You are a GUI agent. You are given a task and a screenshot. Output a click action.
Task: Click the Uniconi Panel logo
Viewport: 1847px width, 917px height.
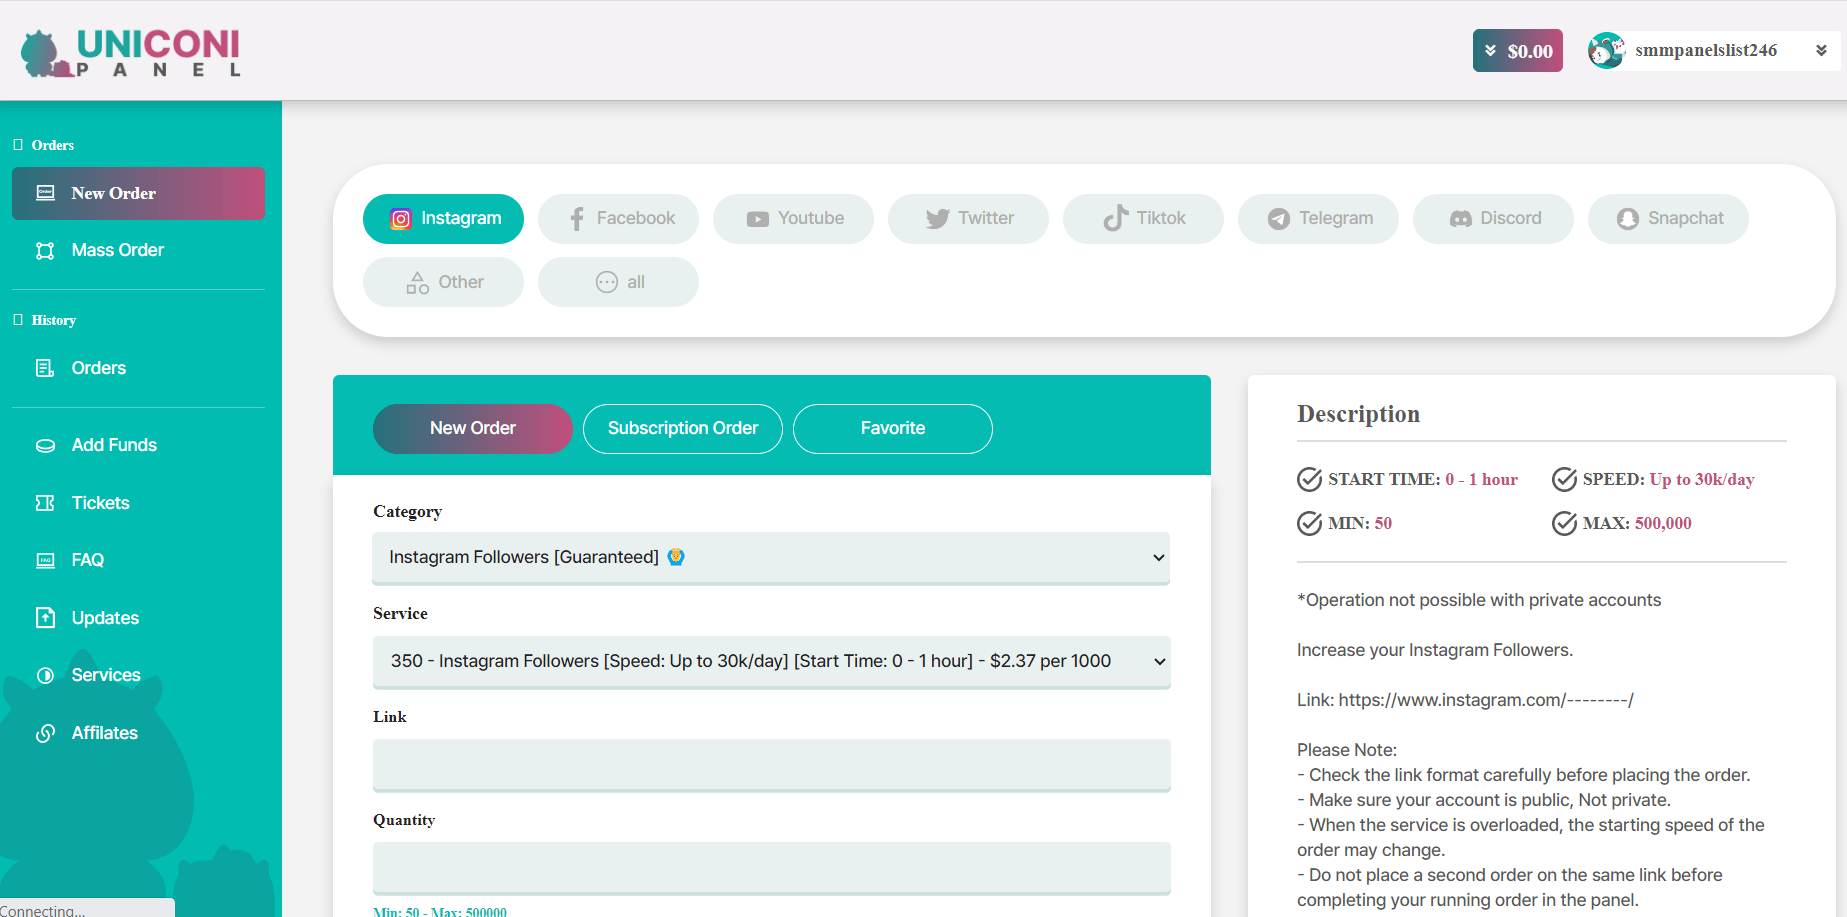point(131,52)
